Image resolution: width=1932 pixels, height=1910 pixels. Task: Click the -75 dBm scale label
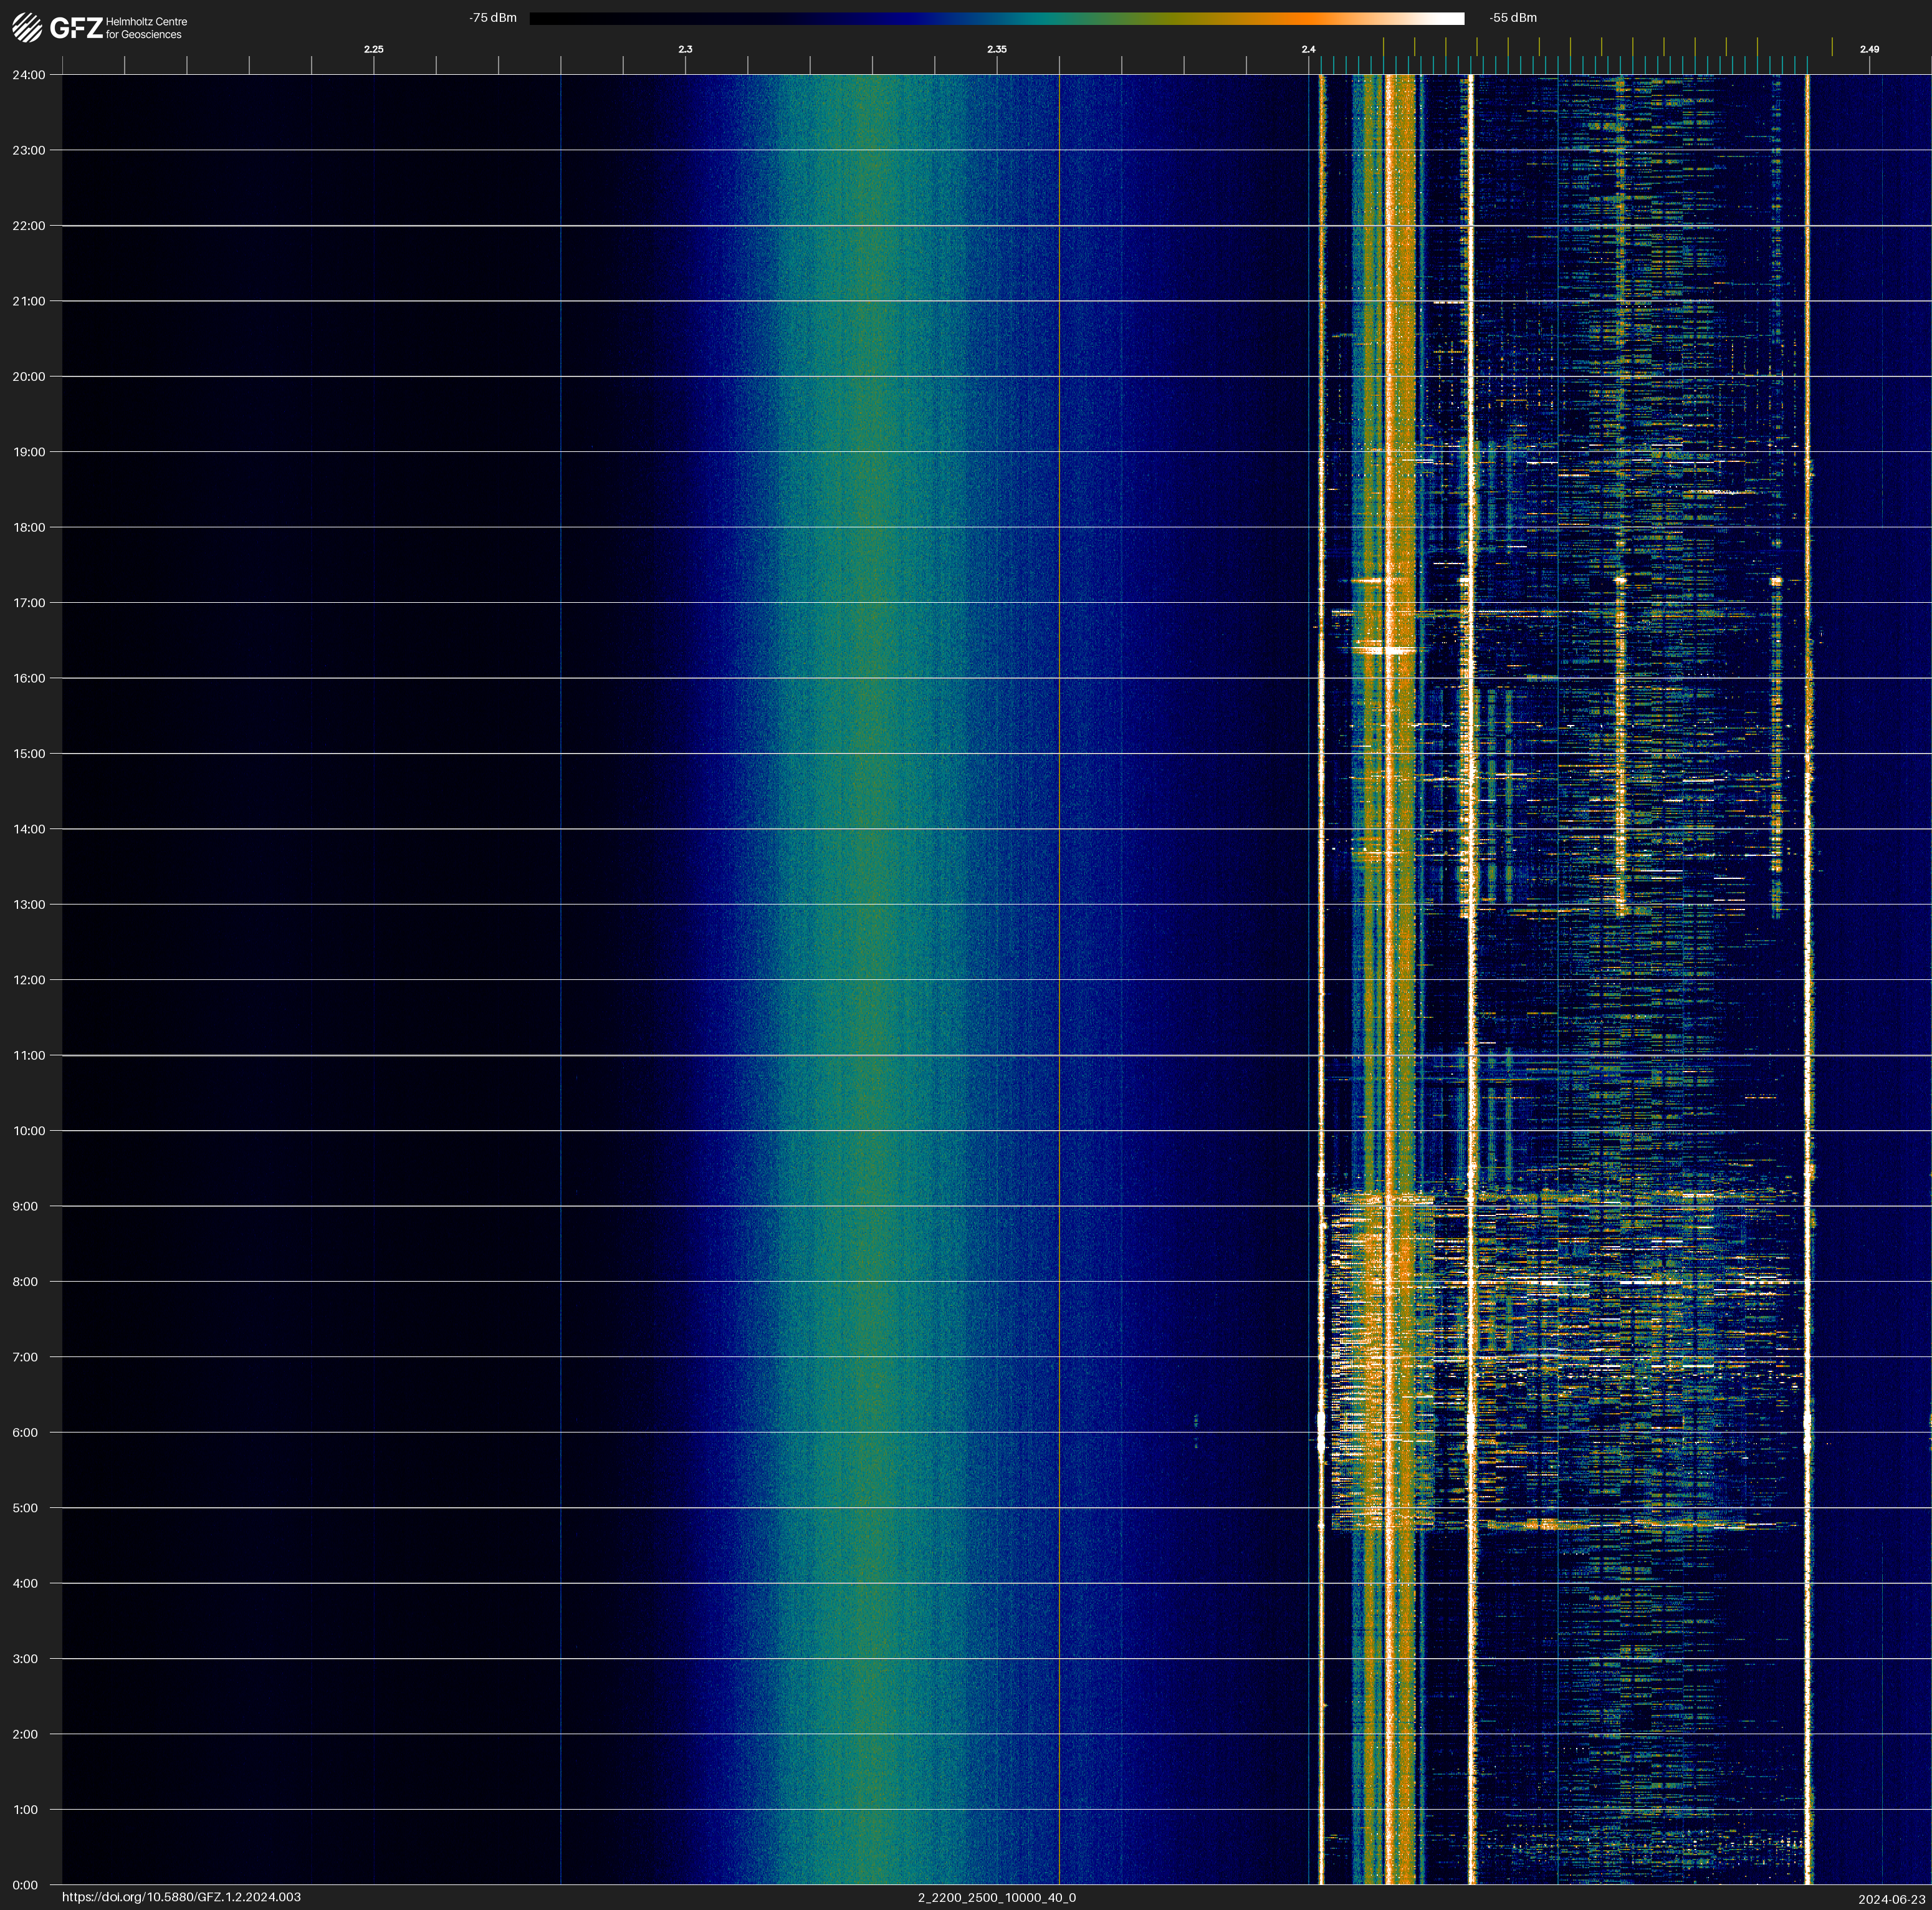tap(492, 18)
